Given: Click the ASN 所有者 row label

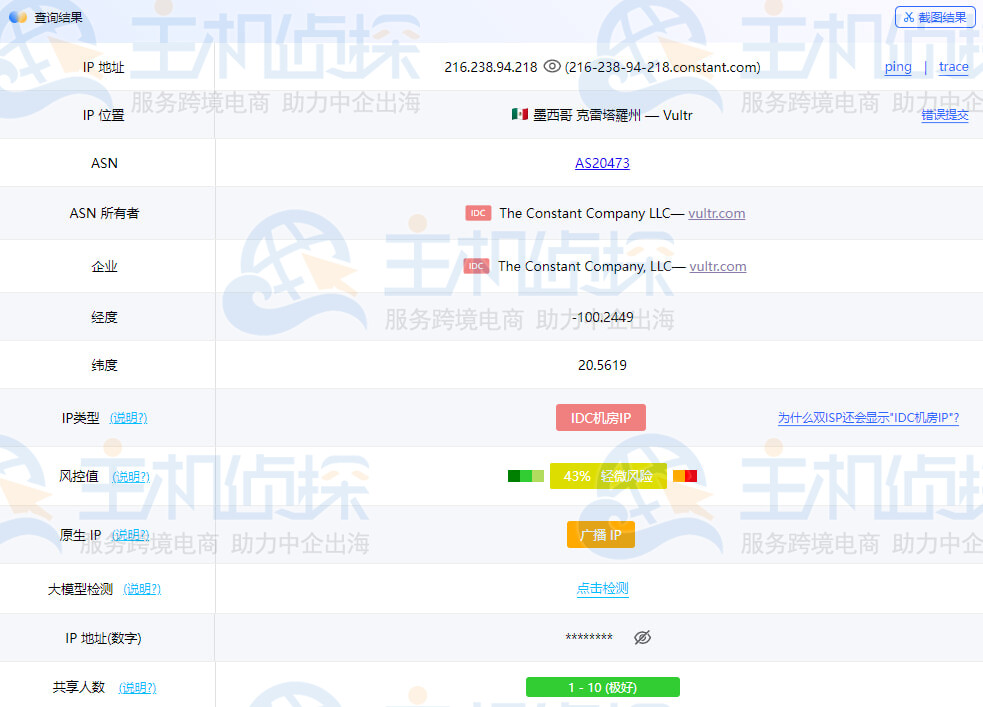Looking at the screenshot, I should point(104,213).
